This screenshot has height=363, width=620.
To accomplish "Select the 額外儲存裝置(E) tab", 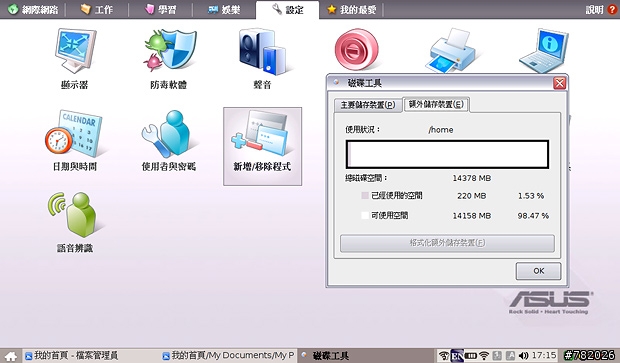I will [436, 104].
